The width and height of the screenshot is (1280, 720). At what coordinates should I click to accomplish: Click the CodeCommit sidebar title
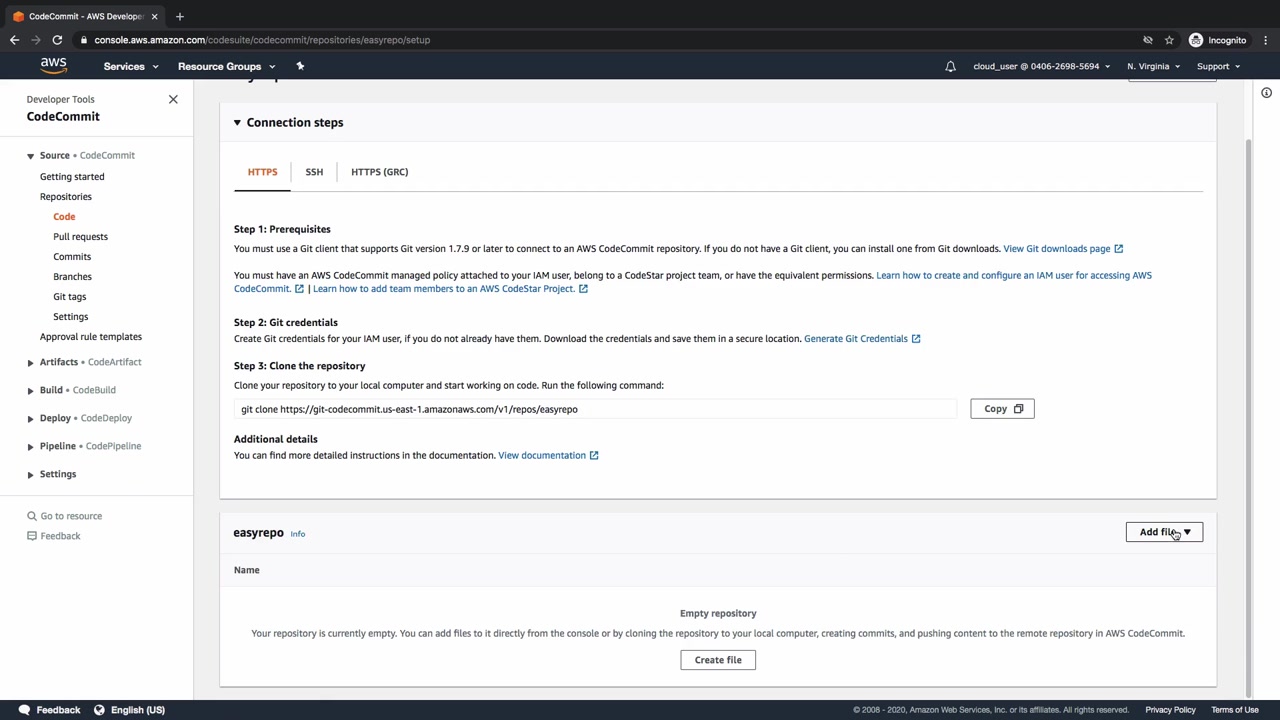pyautogui.click(x=63, y=116)
